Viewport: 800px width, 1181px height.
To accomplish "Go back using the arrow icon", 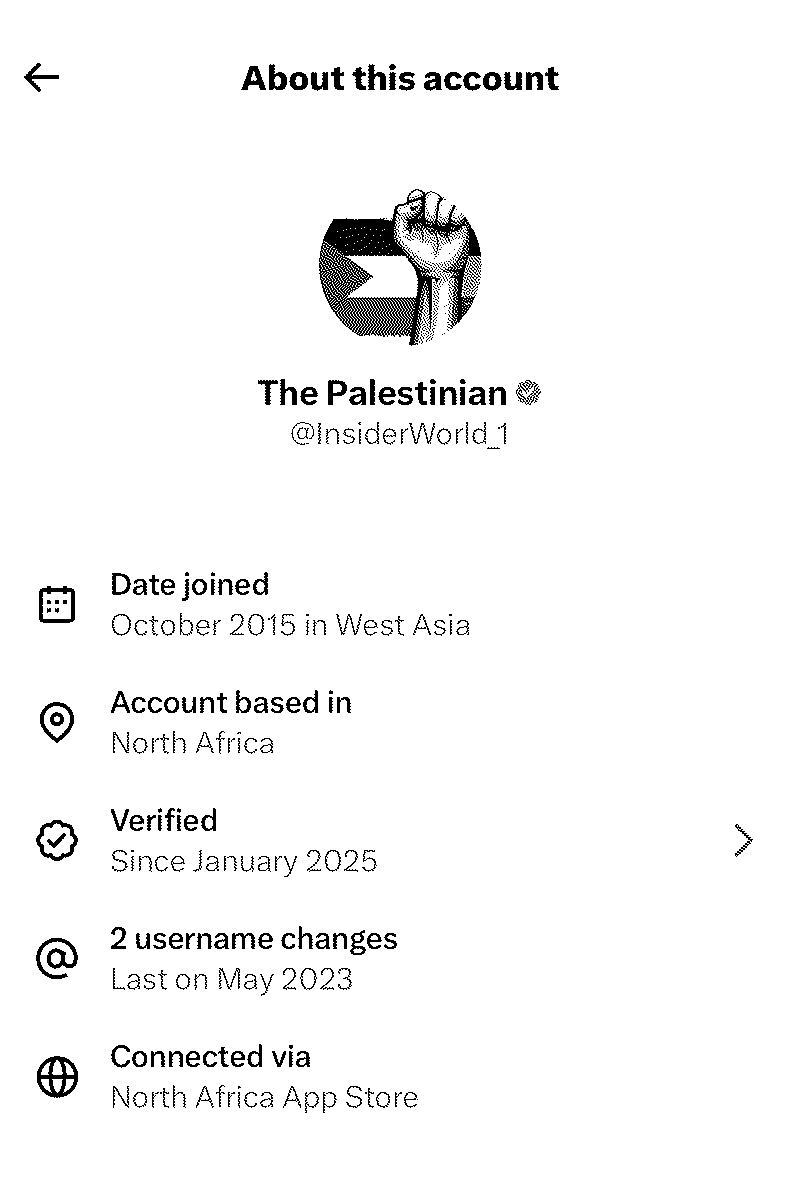I will click(42, 77).
